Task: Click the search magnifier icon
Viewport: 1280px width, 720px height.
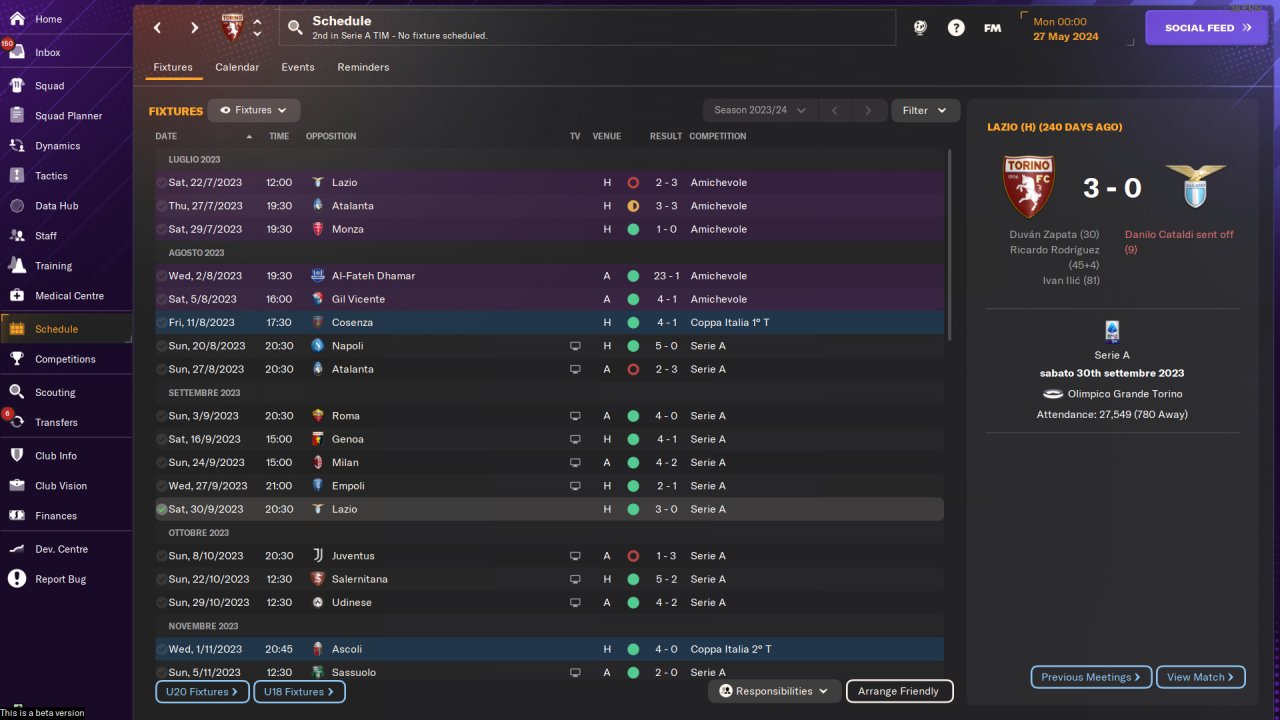Action: point(295,28)
